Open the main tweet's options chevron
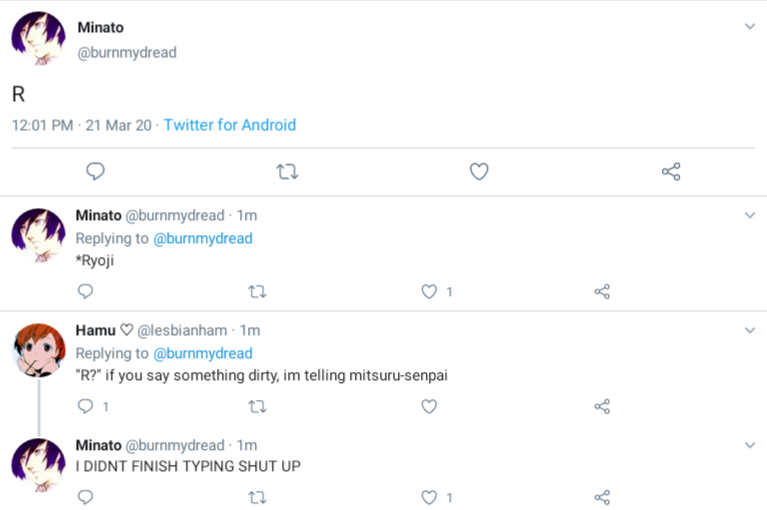 click(750, 27)
